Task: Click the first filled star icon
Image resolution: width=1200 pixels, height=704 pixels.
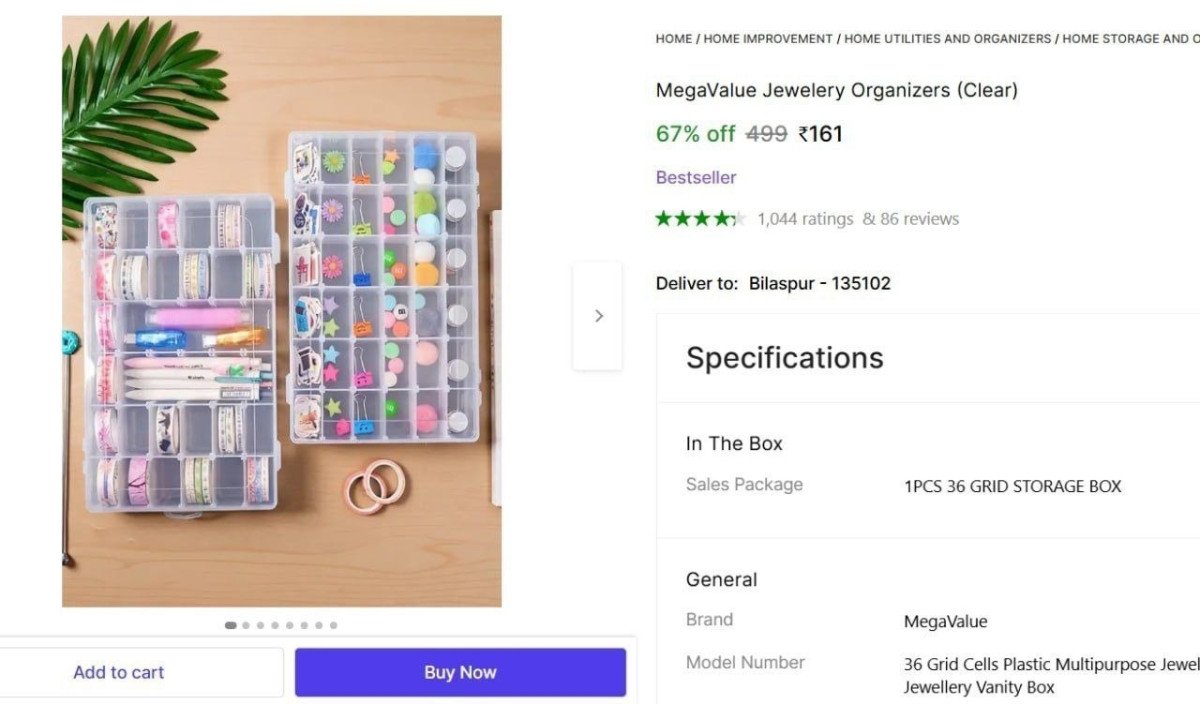Action: point(663,217)
